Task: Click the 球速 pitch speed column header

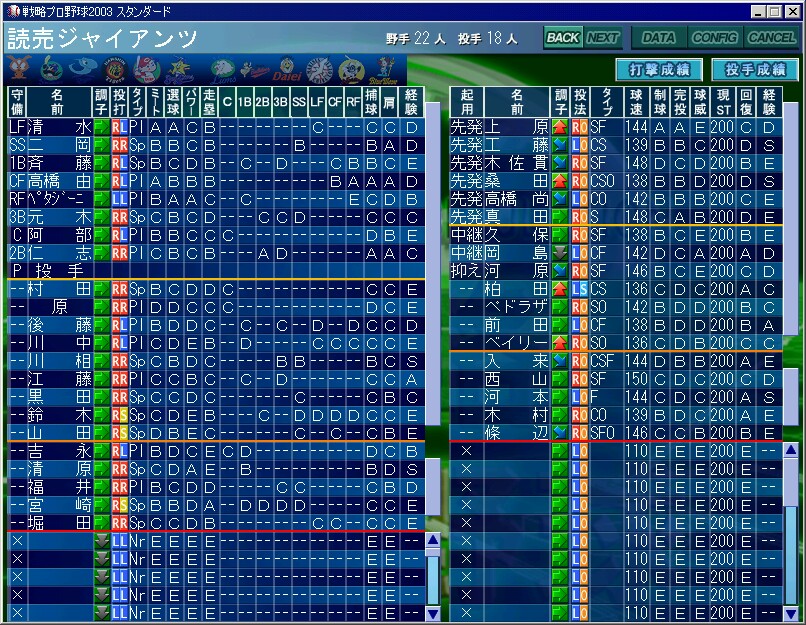Action: click(635, 101)
